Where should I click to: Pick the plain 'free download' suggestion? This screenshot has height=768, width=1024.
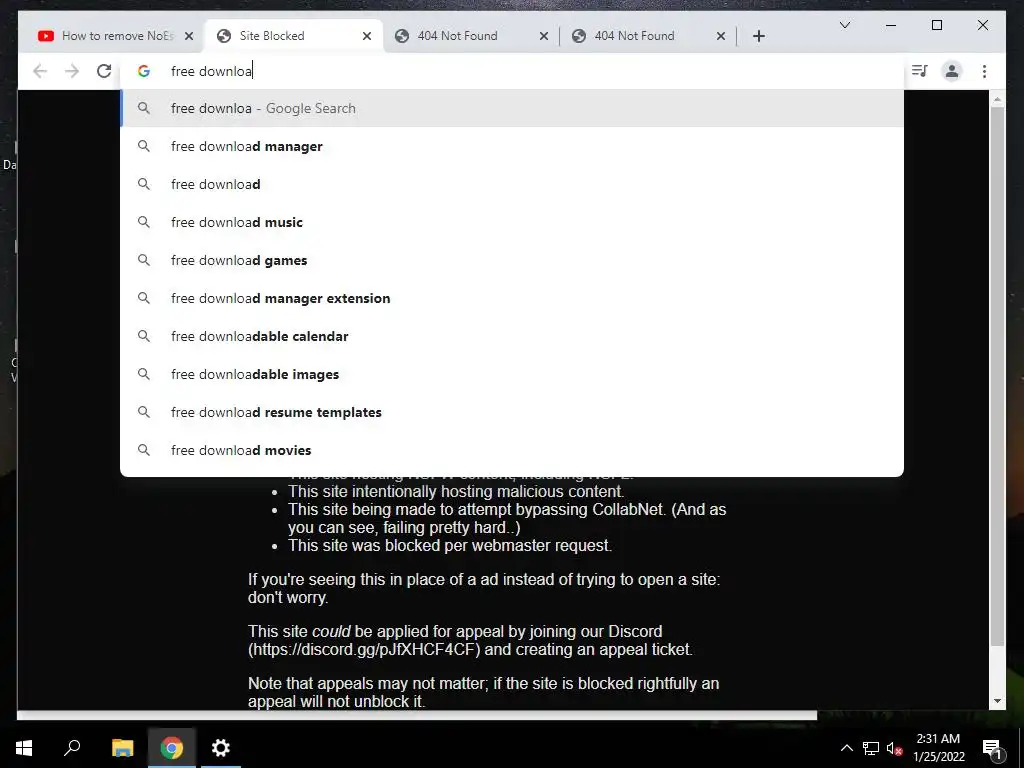point(512,184)
